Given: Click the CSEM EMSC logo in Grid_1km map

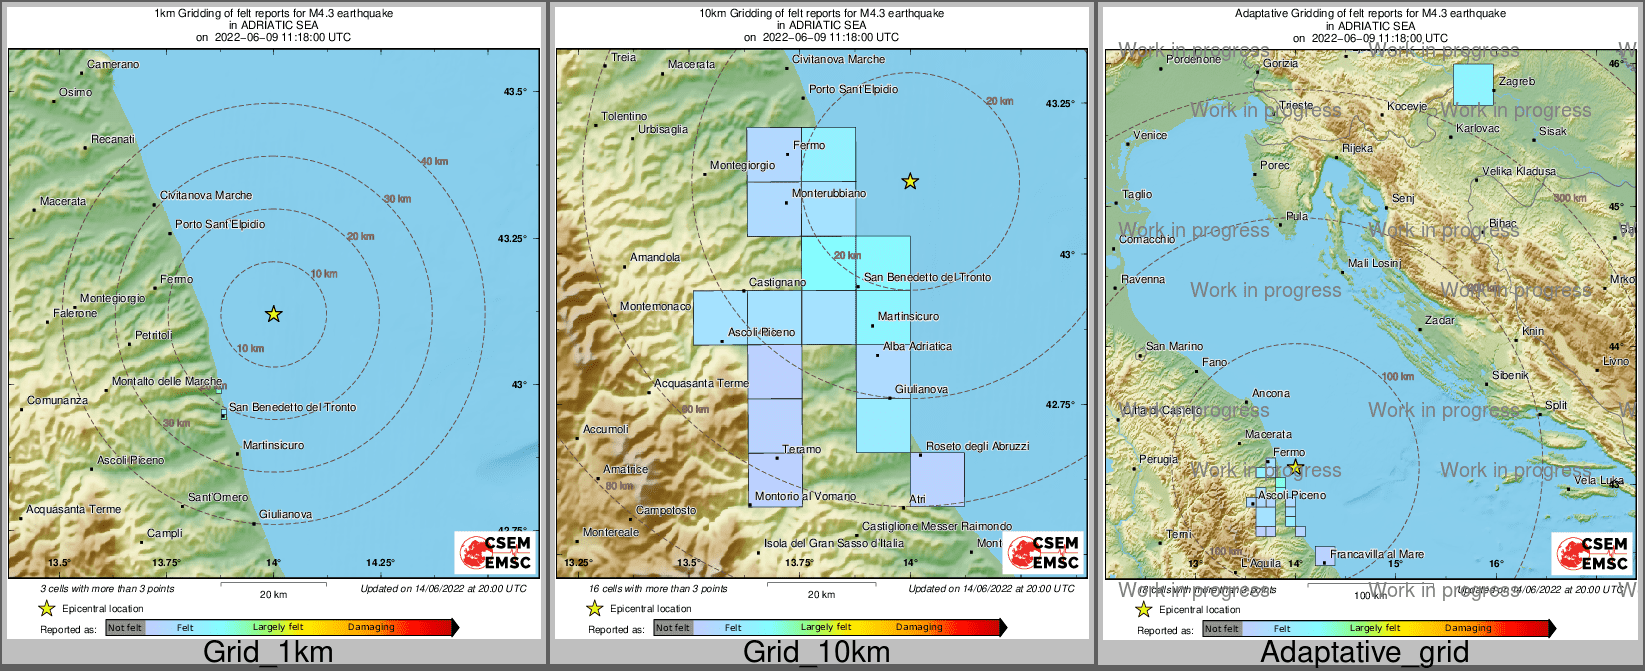Looking at the screenshot, I should [495, 553].
